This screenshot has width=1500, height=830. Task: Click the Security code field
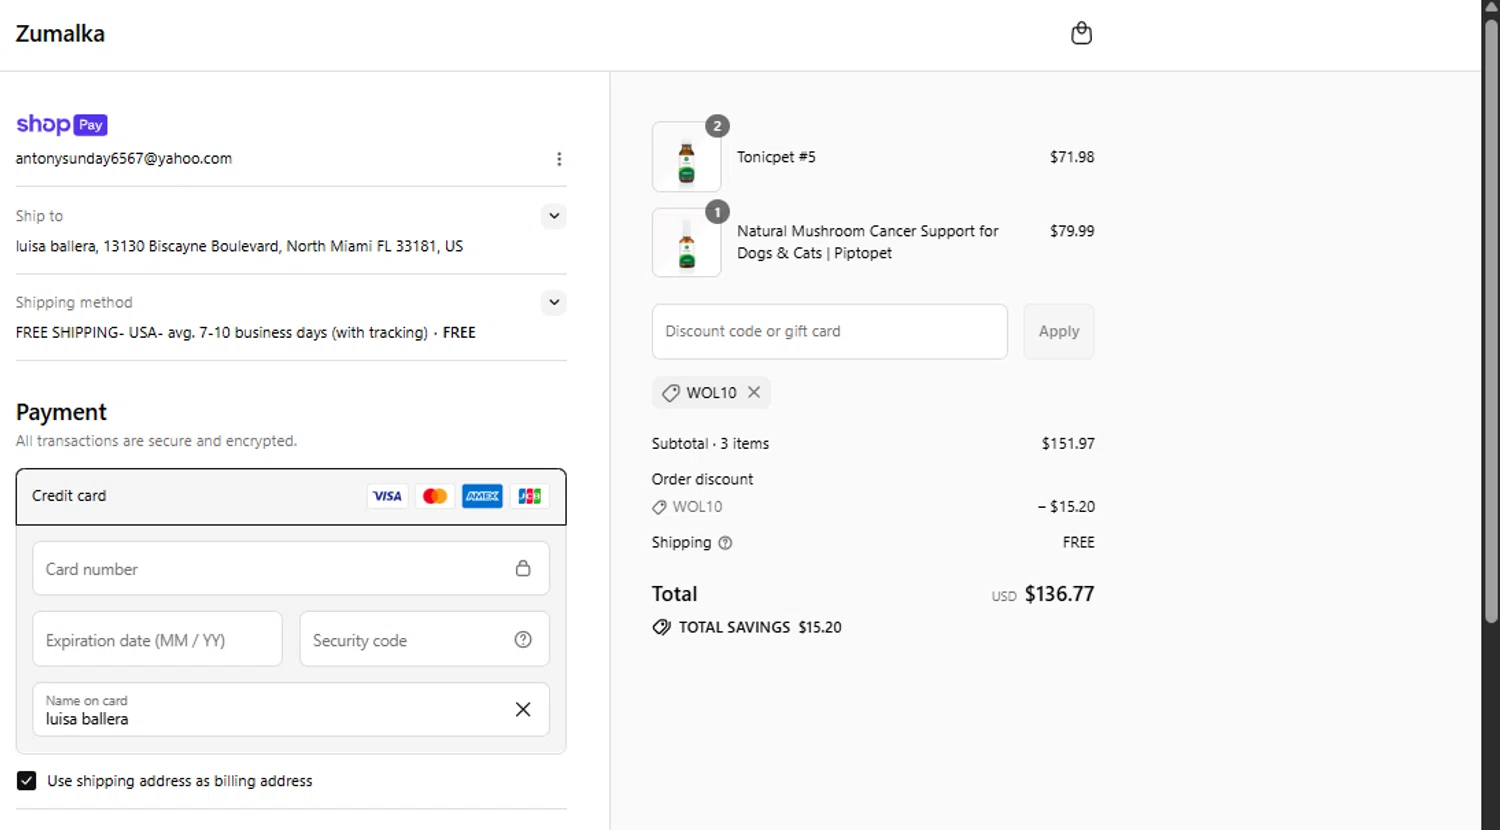(x=424, y=639)
